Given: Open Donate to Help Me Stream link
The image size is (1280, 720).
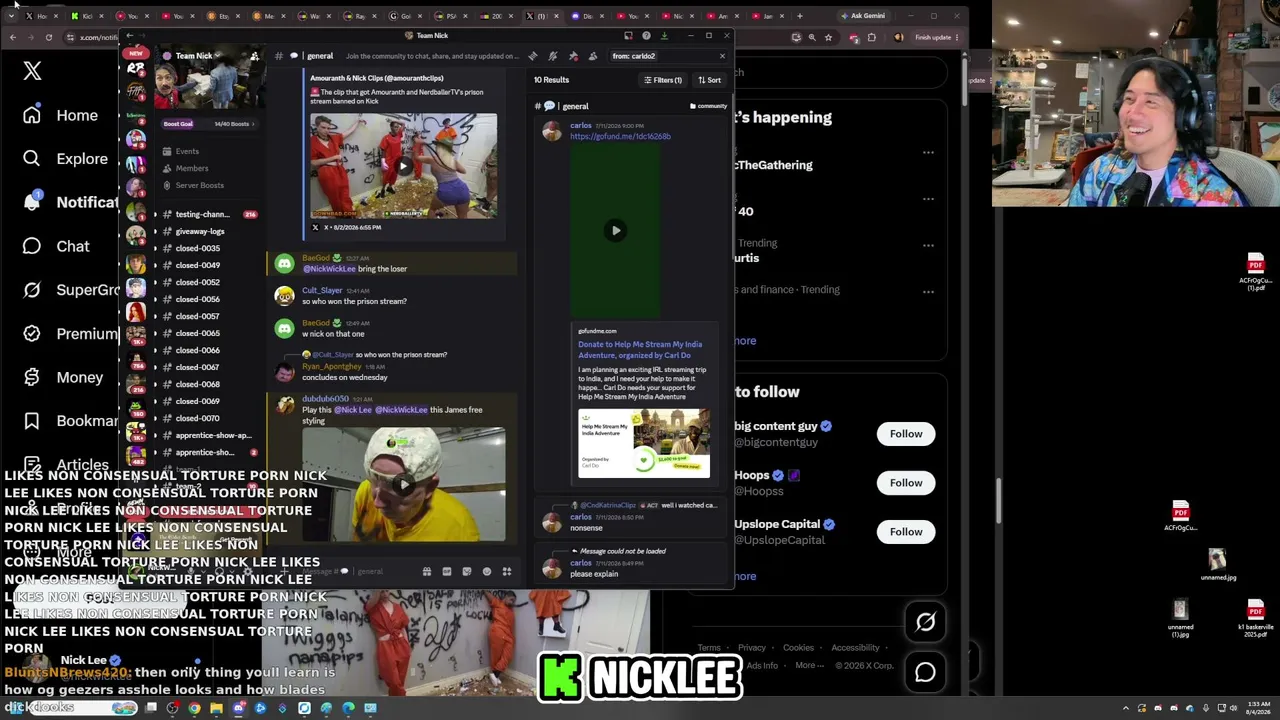Looking at the screenshot, I should pos(640,349).
